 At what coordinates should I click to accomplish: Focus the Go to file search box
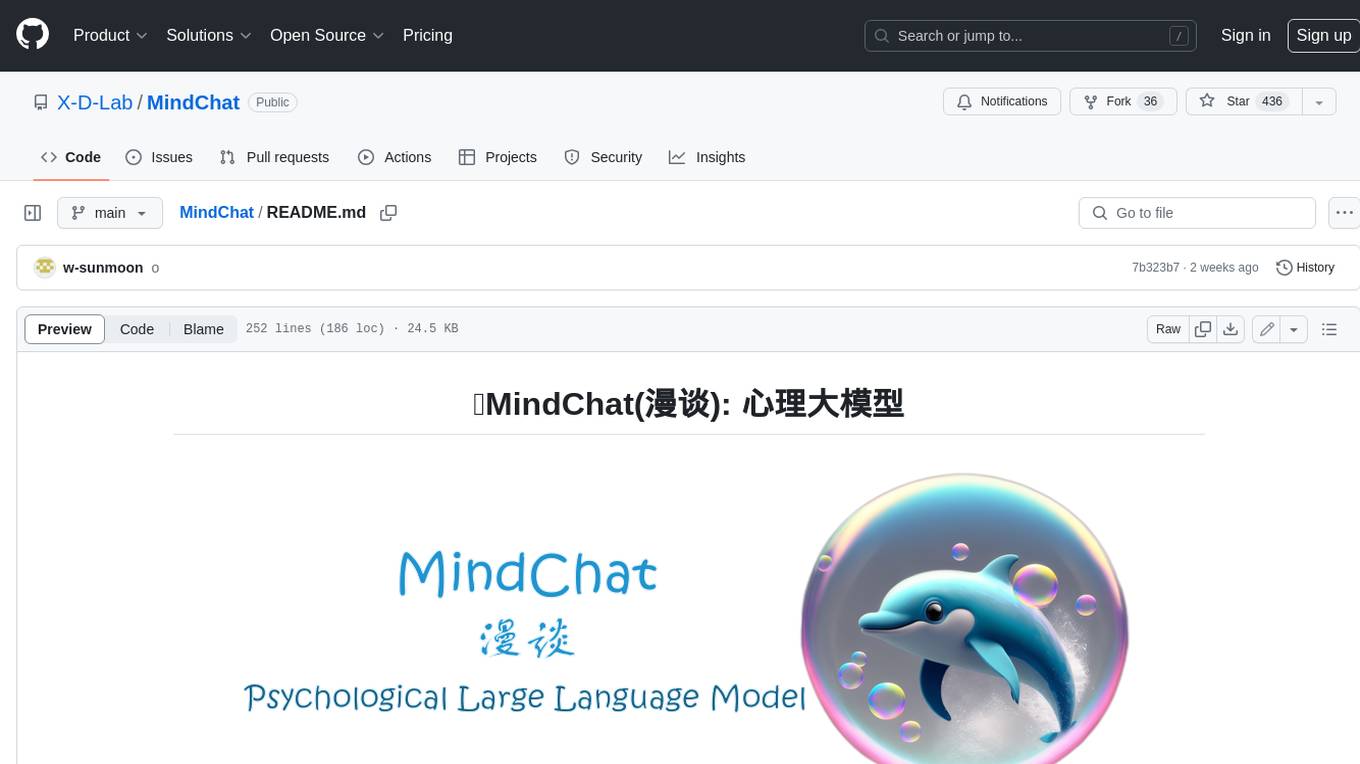(x=1197, y=213)
